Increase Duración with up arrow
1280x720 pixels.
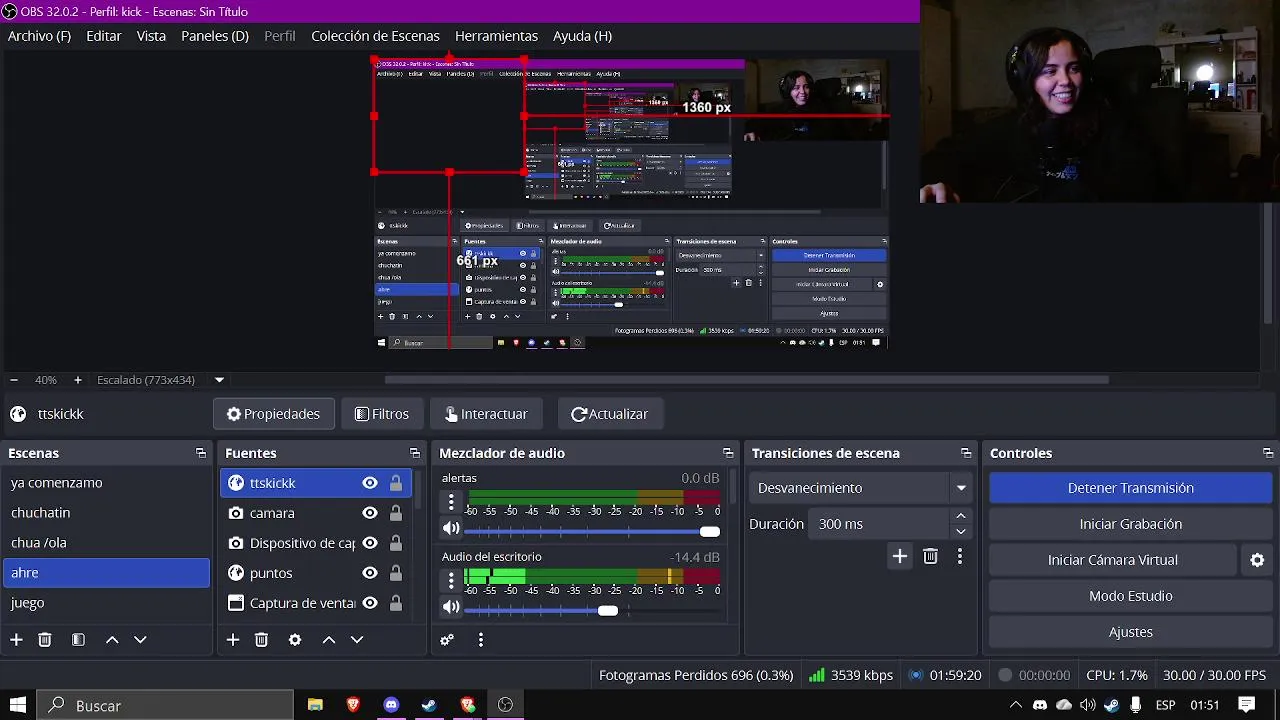click(x=961, y=516)
